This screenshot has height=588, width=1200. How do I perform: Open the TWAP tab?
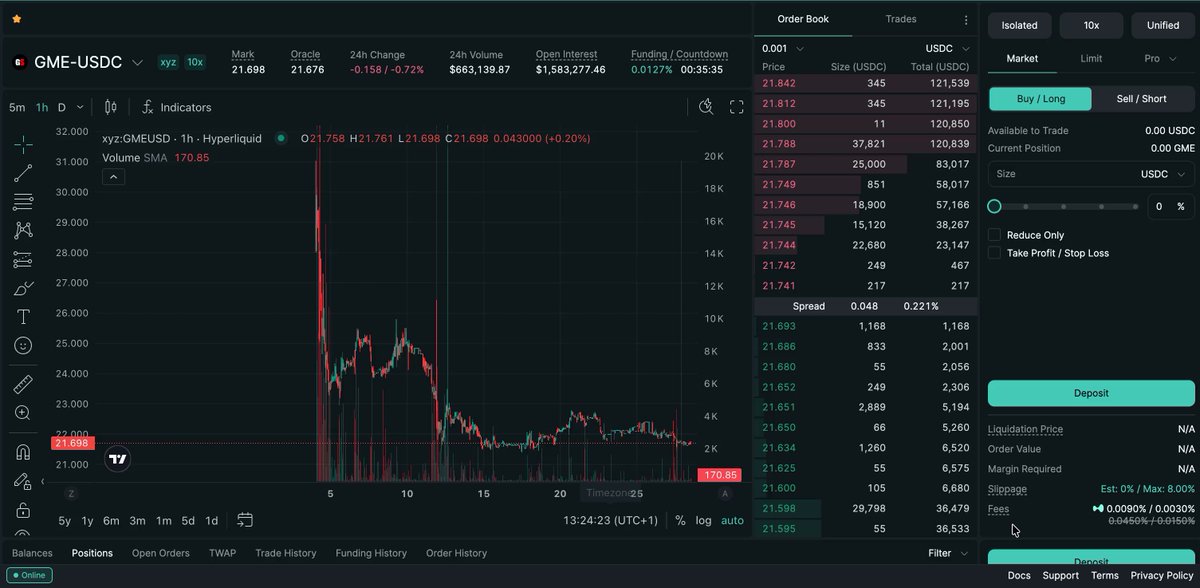[222, 553]
